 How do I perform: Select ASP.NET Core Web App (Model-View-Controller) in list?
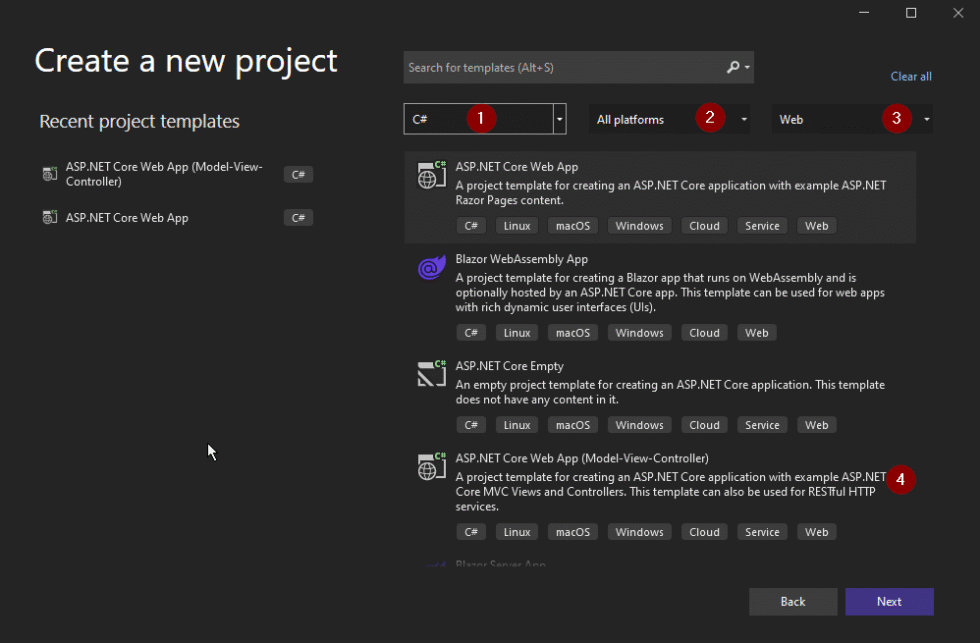coord(582,458)
